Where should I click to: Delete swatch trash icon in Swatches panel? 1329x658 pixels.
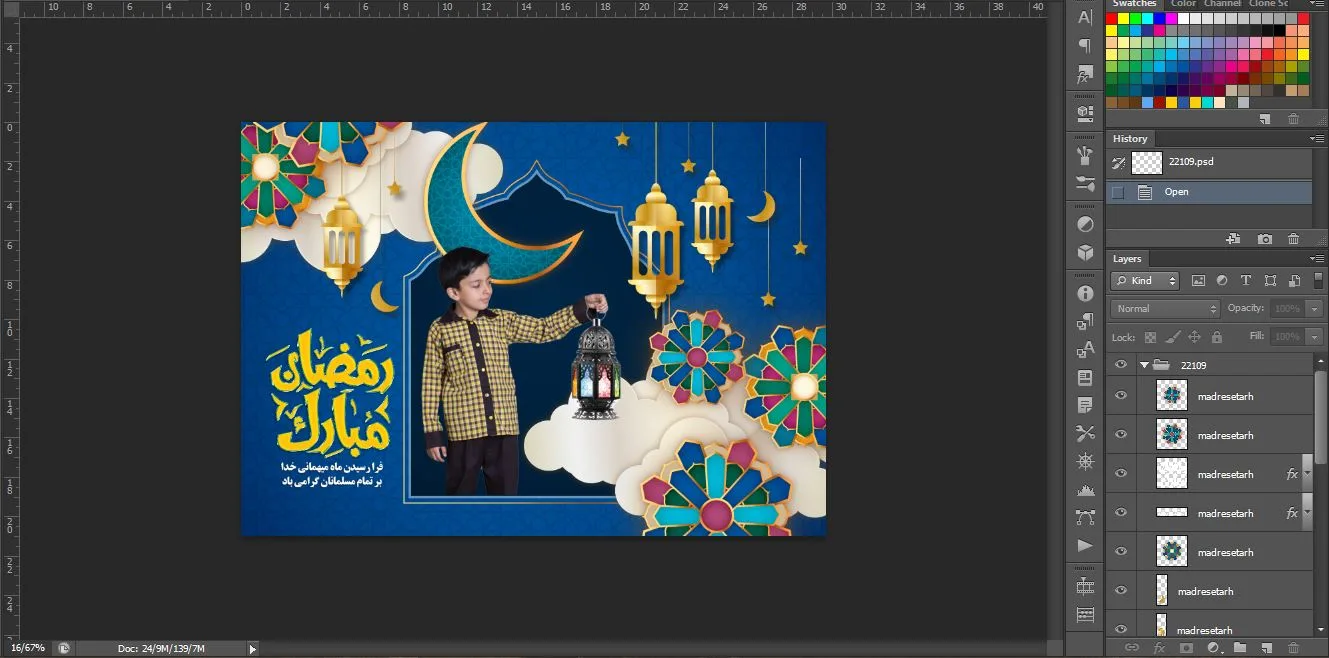pyautogui.click(x=1293, y=119)
